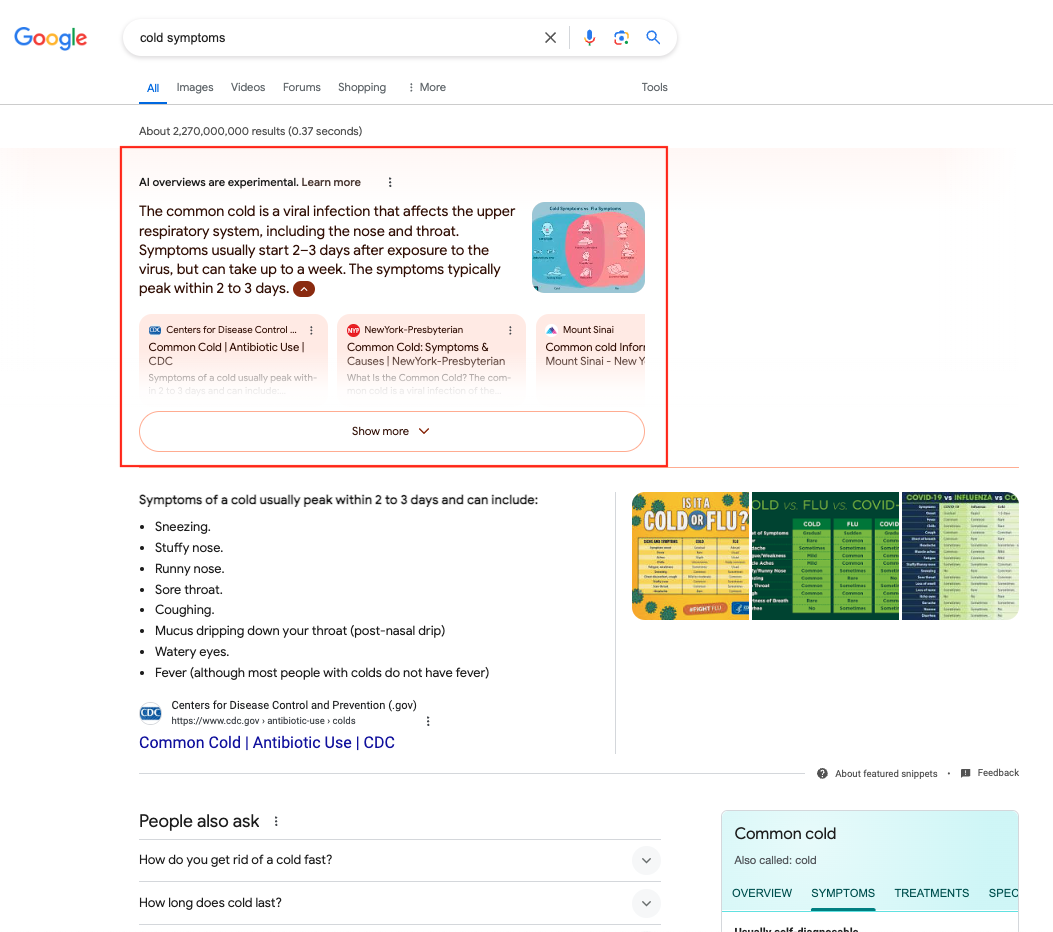Switch to the Shopping results tab
This screenshot has height=932, width=1053.
(x=361, y=88)
